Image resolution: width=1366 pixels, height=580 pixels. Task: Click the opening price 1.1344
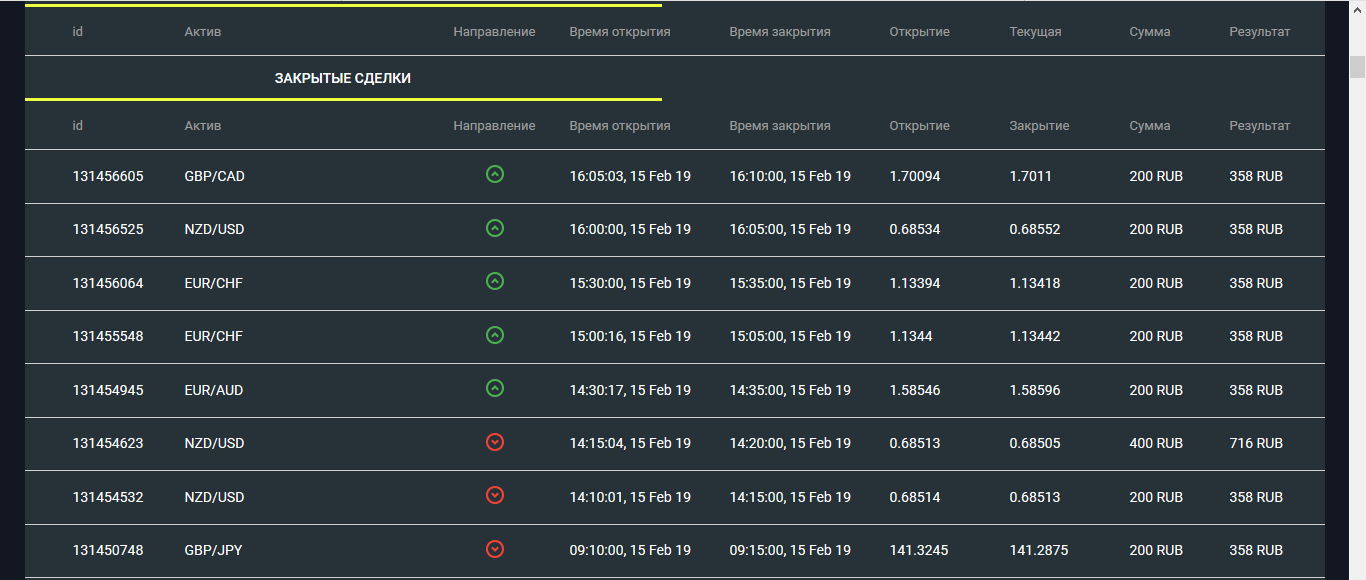point(911,336)
